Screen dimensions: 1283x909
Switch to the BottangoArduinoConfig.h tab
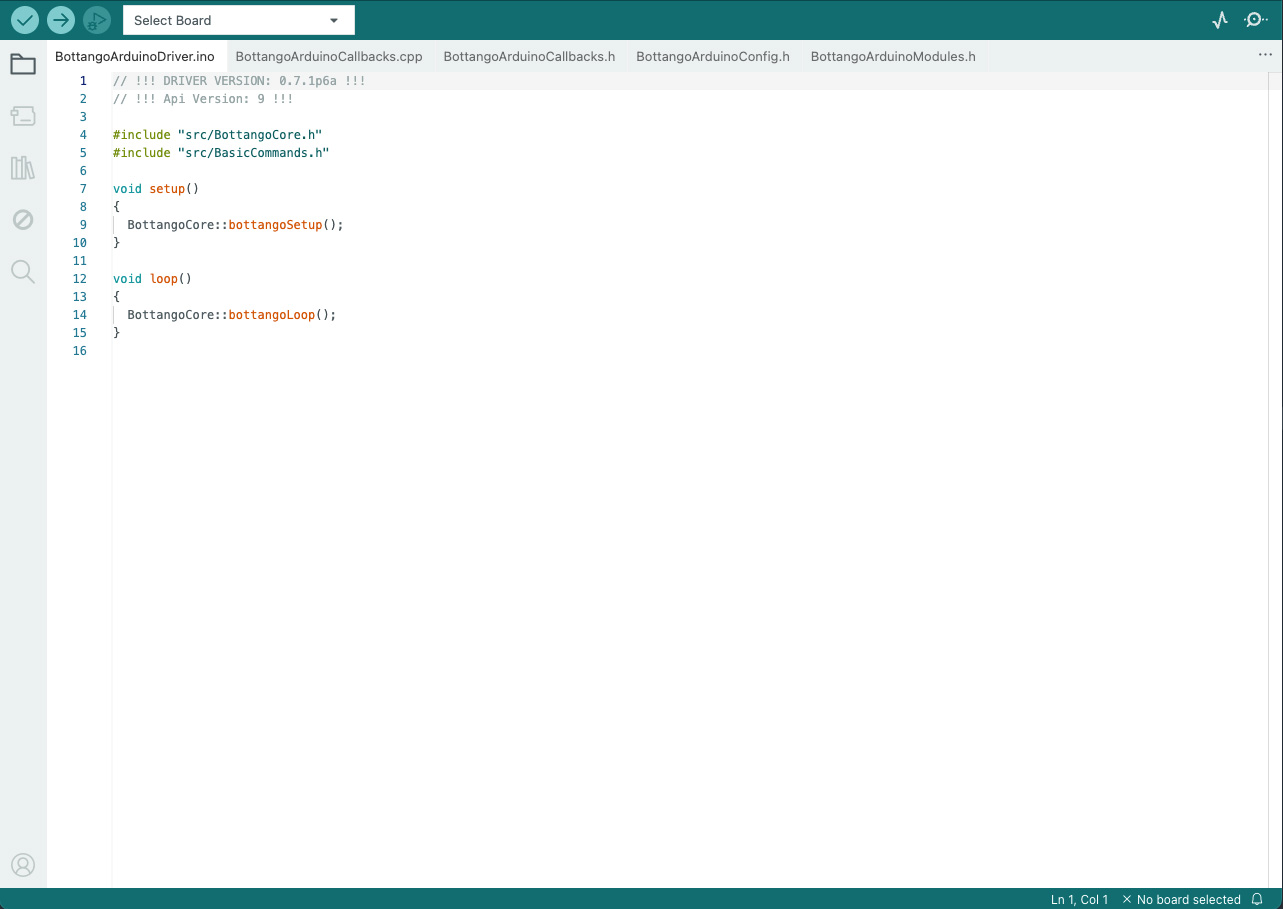click(x=713, y=56)
